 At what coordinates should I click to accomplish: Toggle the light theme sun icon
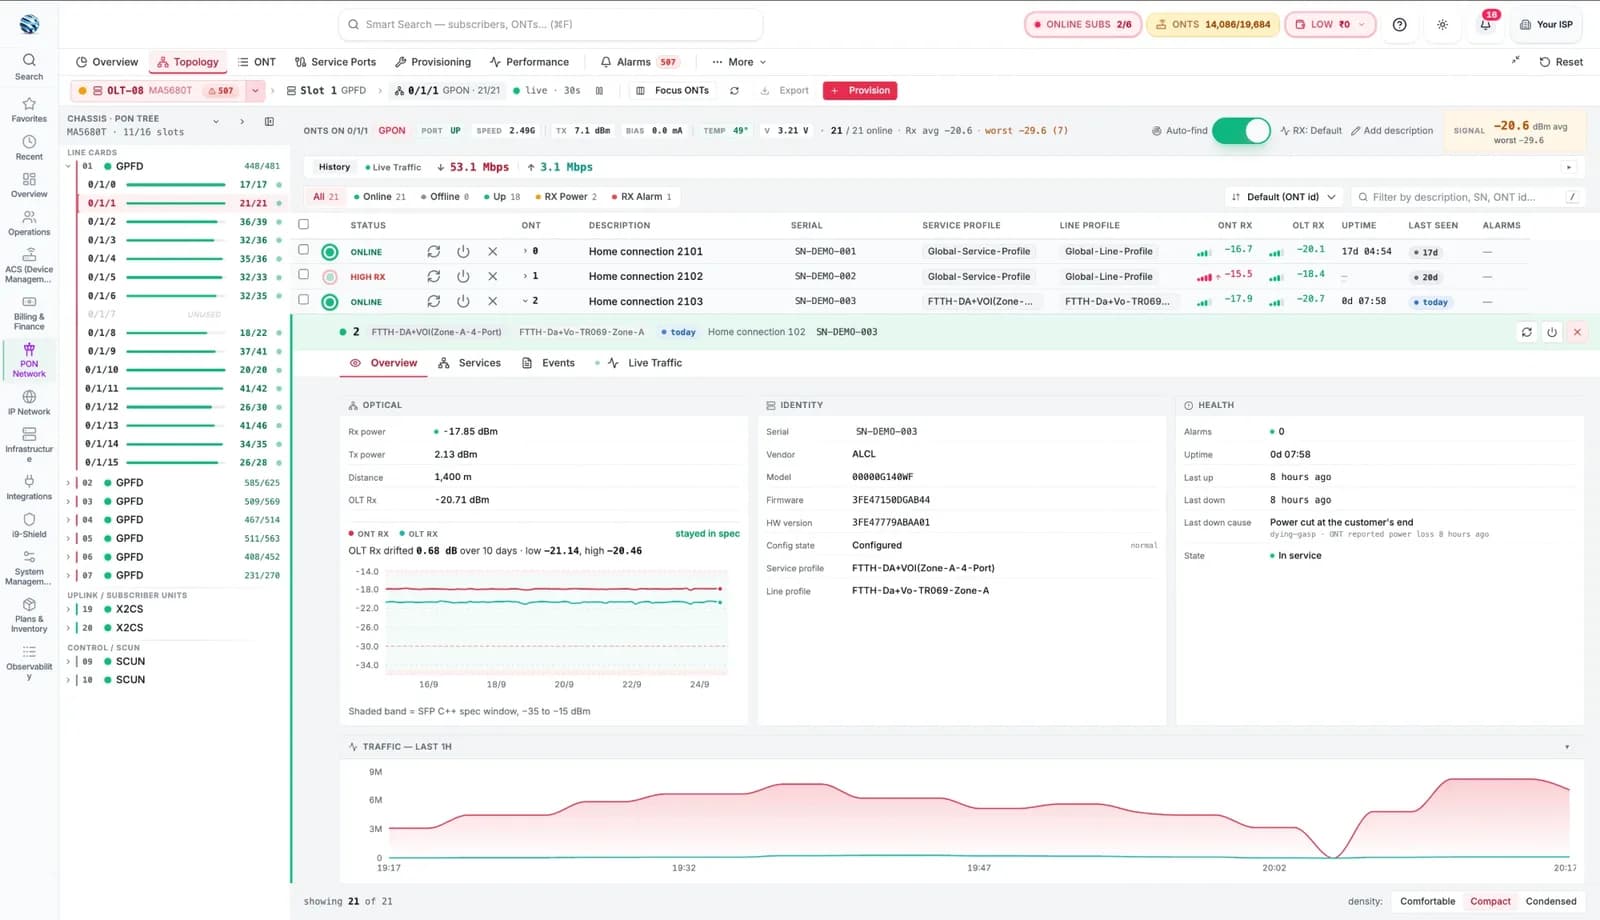coord(1442,24)
